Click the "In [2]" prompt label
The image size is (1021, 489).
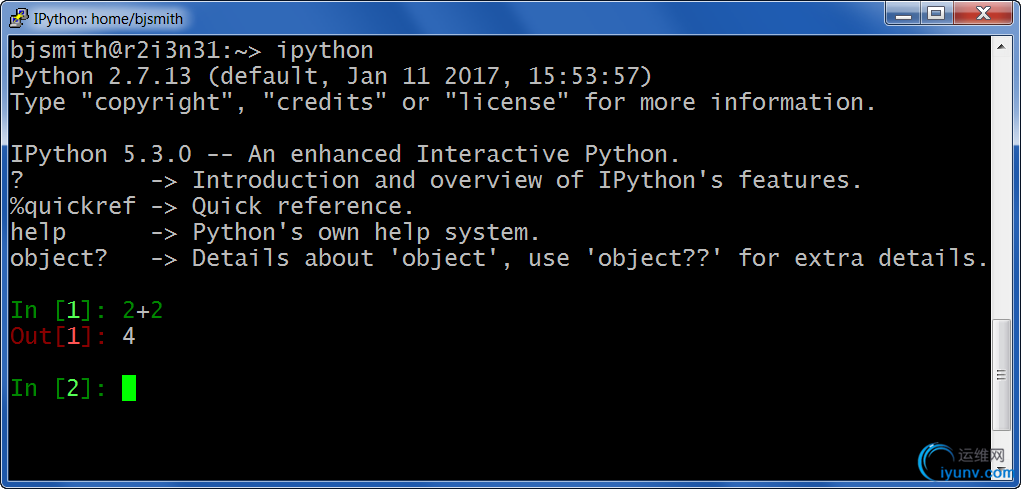tap(52, 388)
